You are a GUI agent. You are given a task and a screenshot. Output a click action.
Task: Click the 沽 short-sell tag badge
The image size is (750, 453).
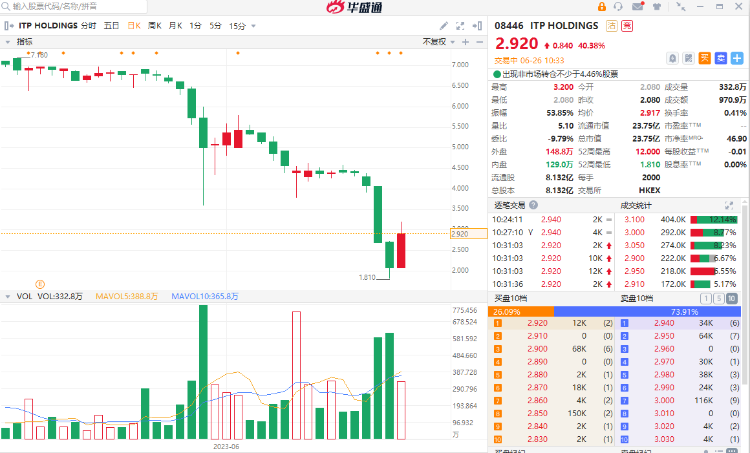611,26
